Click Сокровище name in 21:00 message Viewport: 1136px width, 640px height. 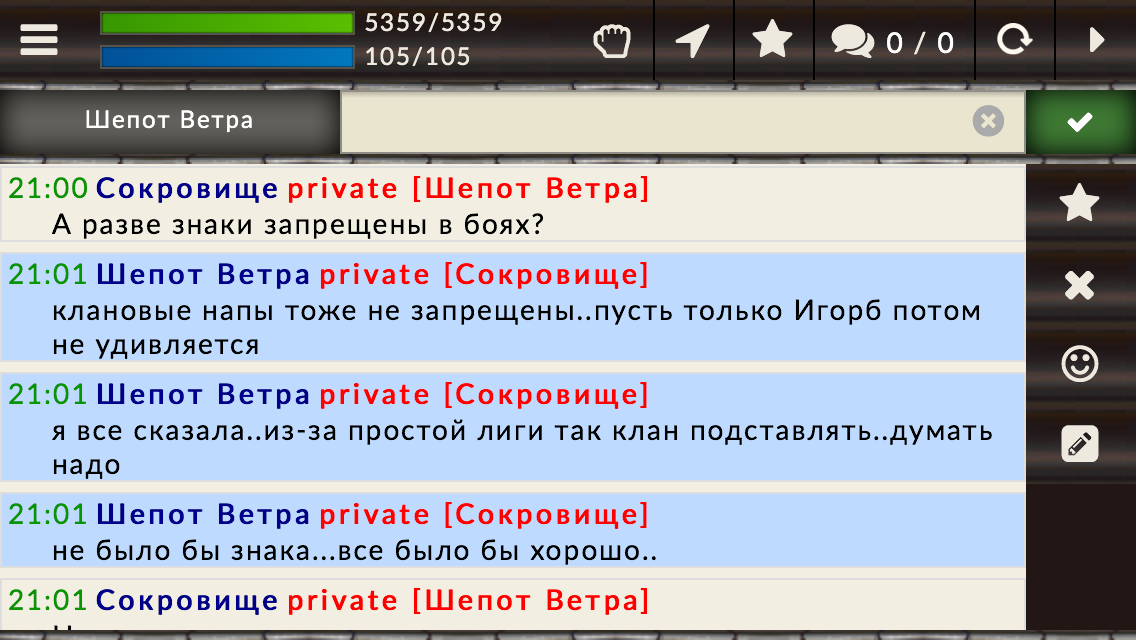point(187,188)
